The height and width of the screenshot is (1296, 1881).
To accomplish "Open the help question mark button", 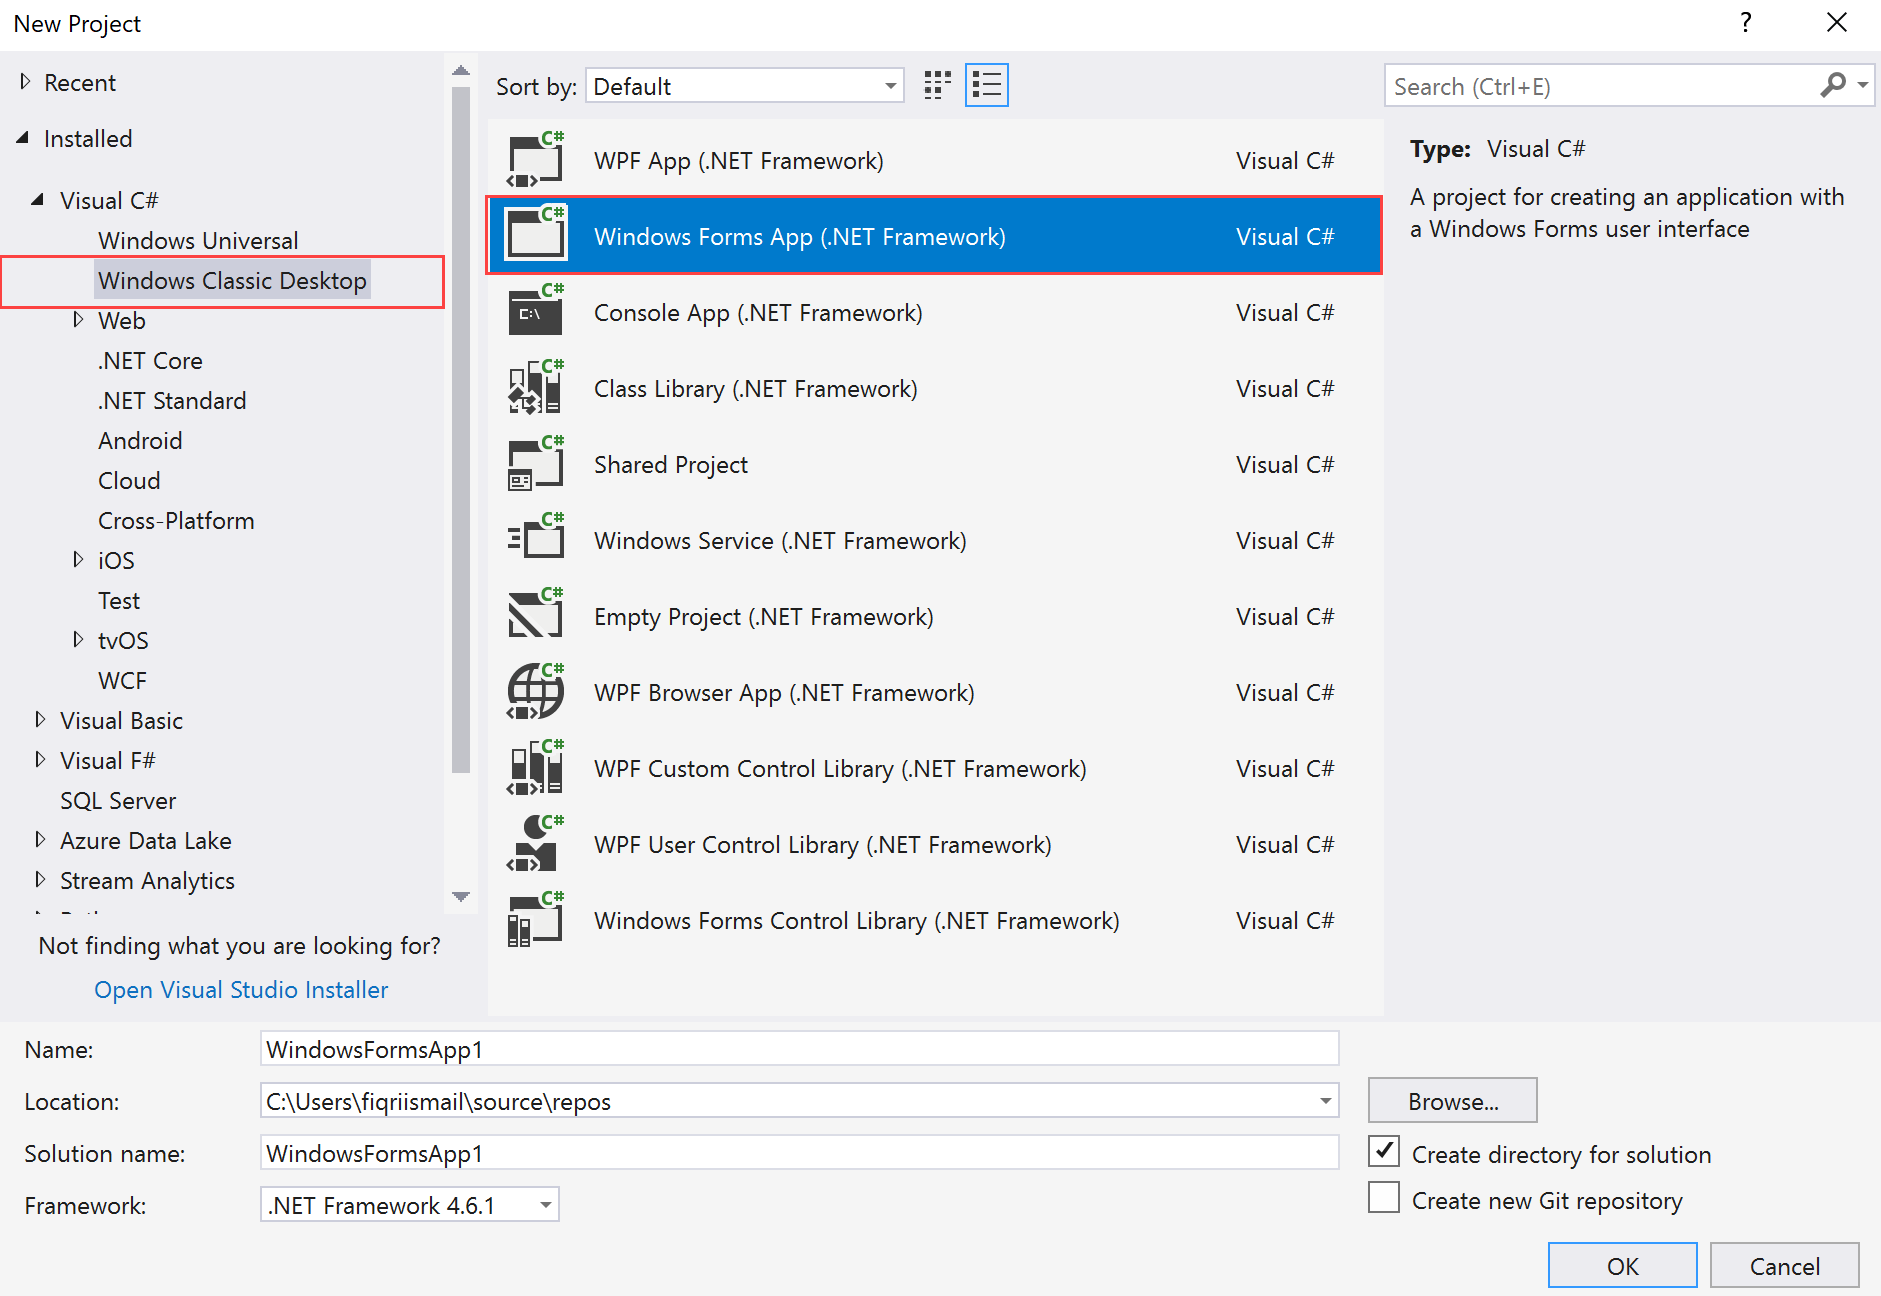I will [x=1746, y=23].
